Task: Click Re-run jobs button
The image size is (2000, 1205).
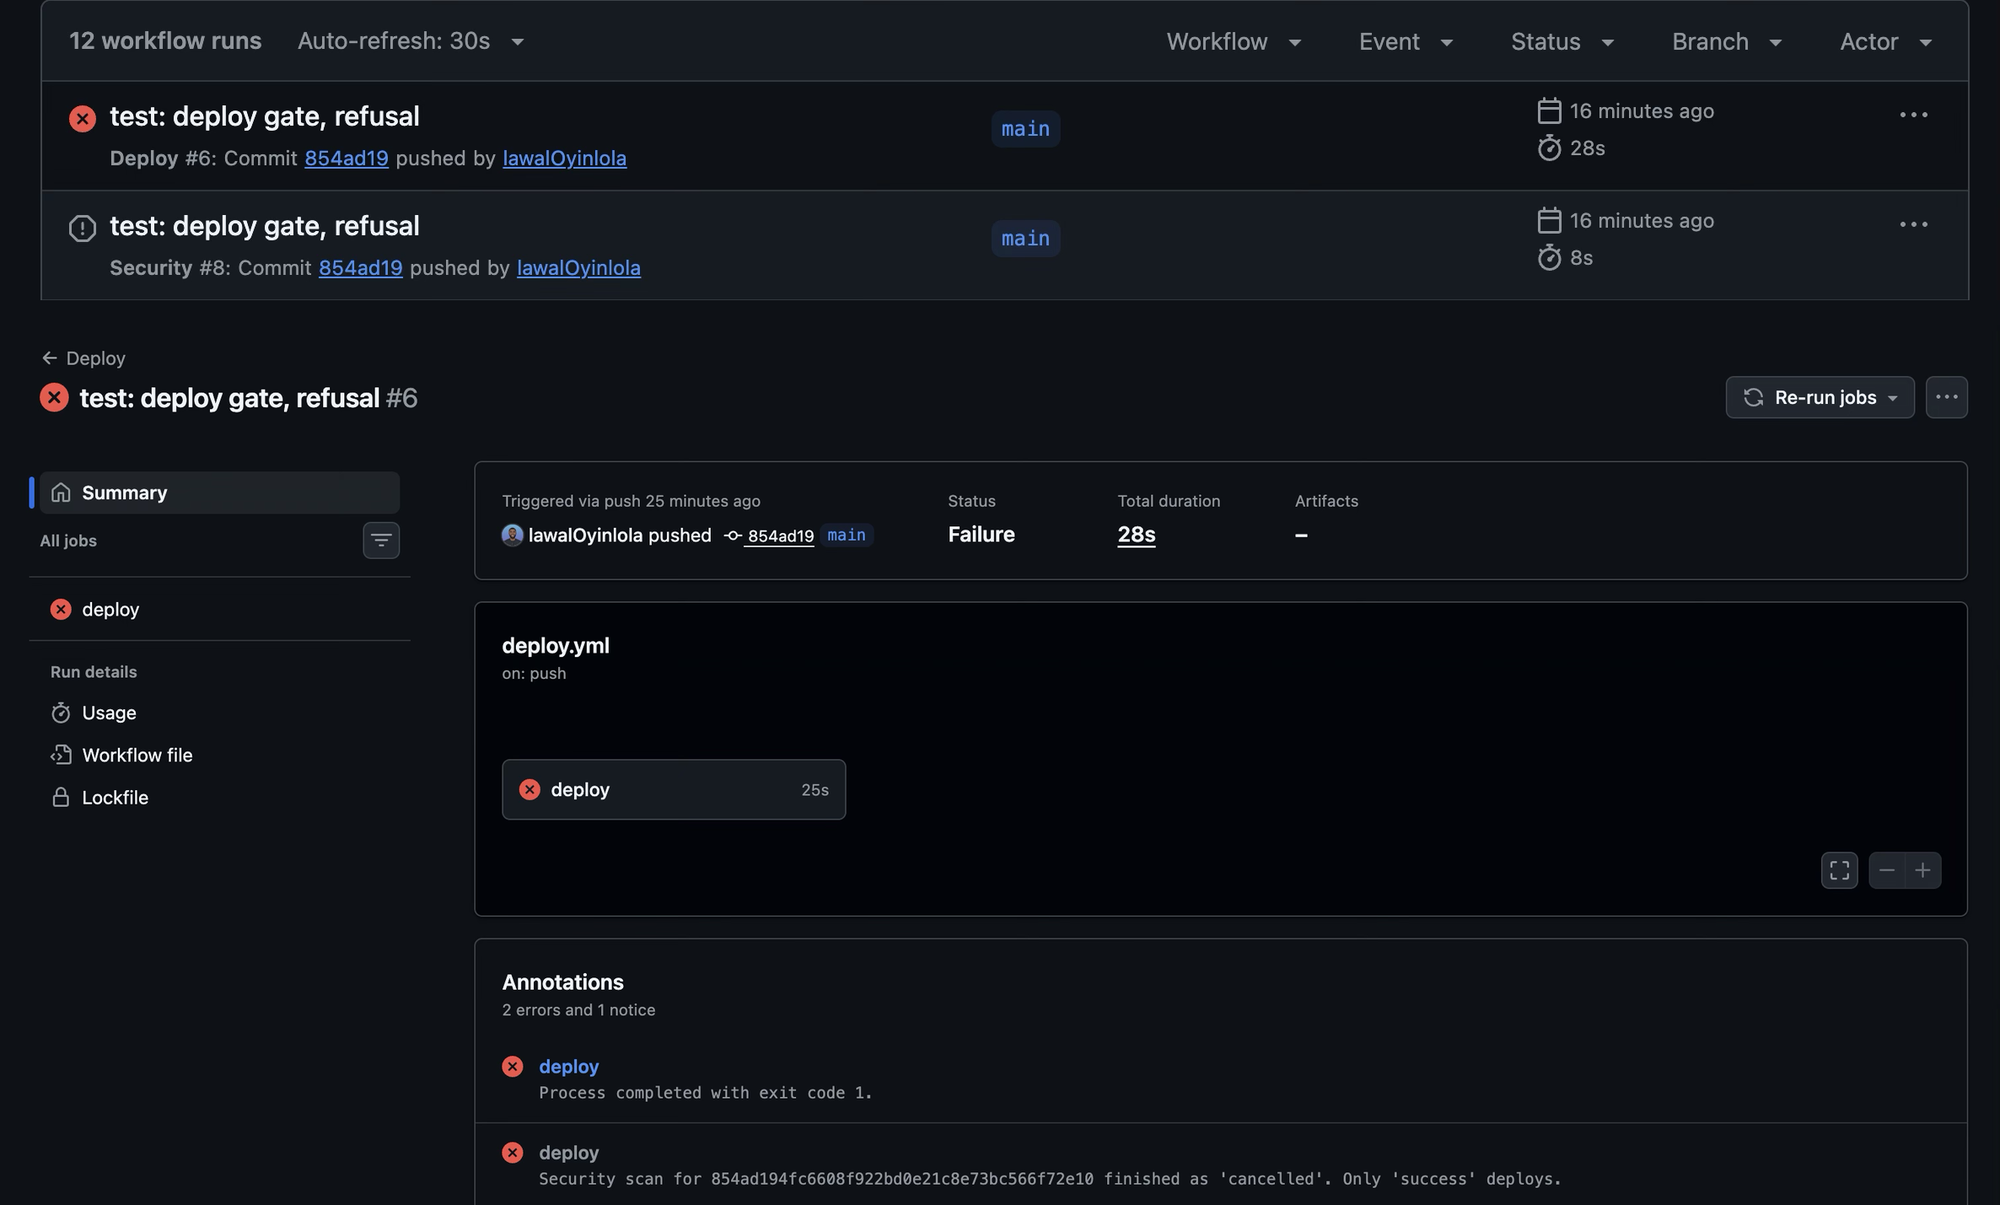Action: click(x=1819, y=397)
